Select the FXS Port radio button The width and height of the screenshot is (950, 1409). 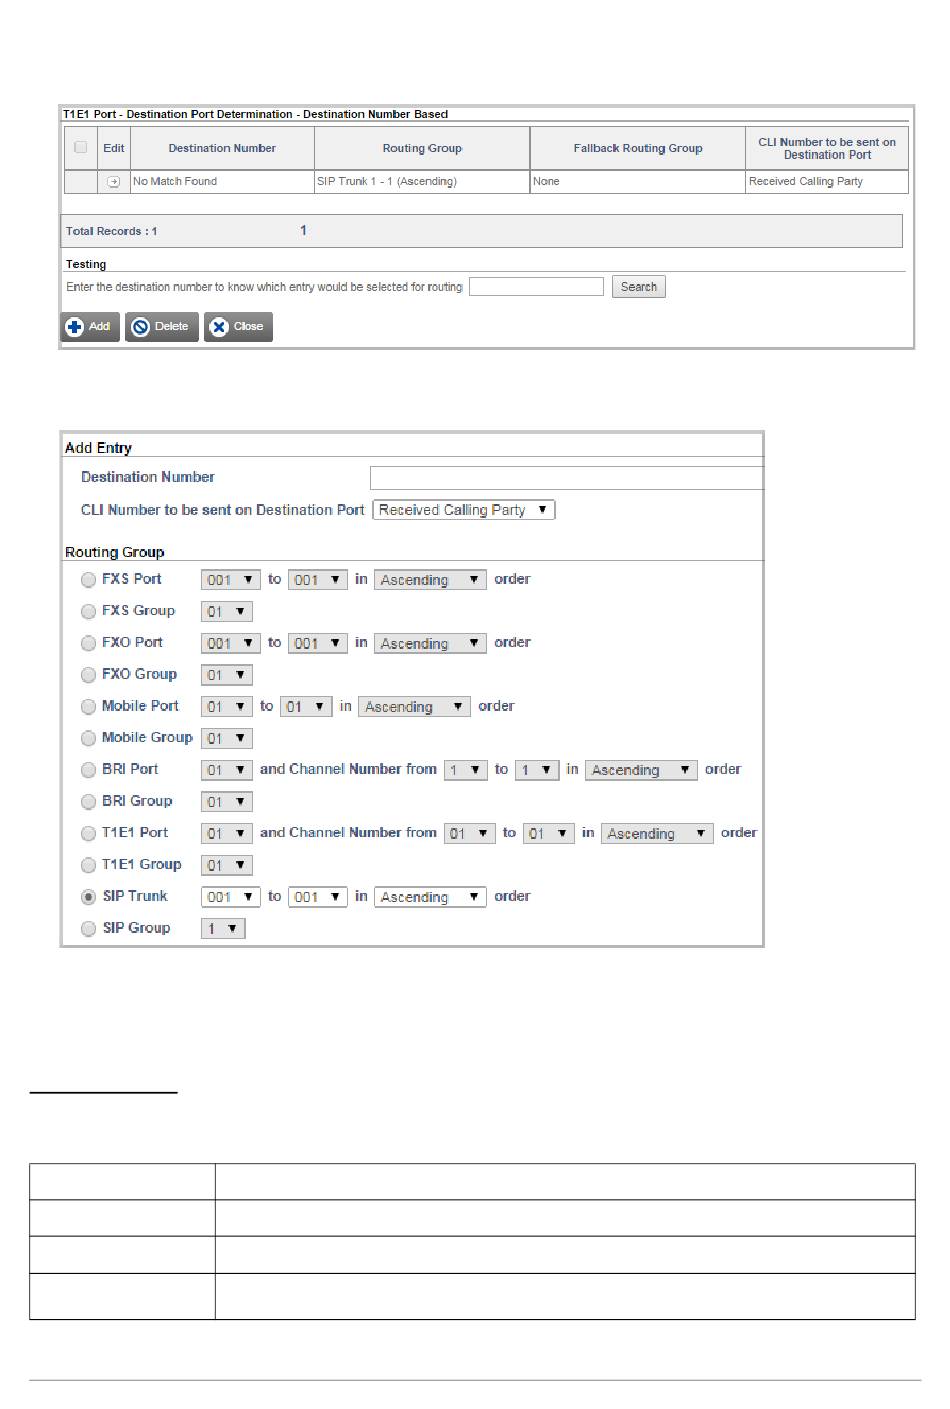(88, 580)
